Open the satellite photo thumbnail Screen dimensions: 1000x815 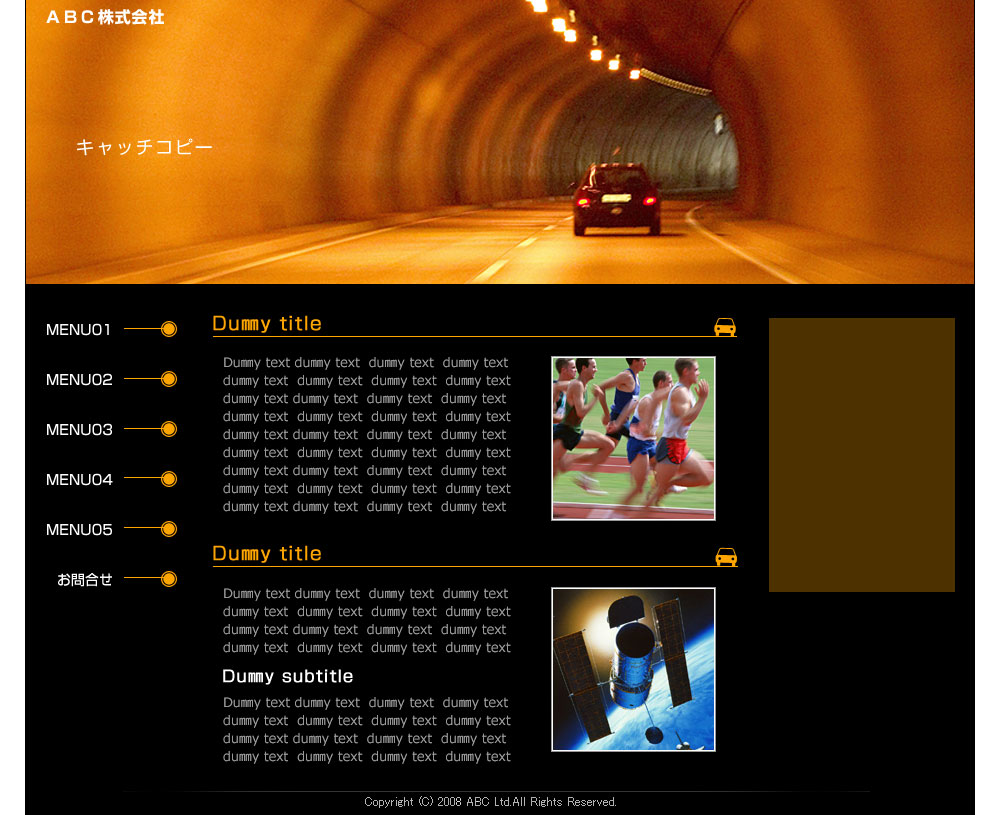pos(633,670)
